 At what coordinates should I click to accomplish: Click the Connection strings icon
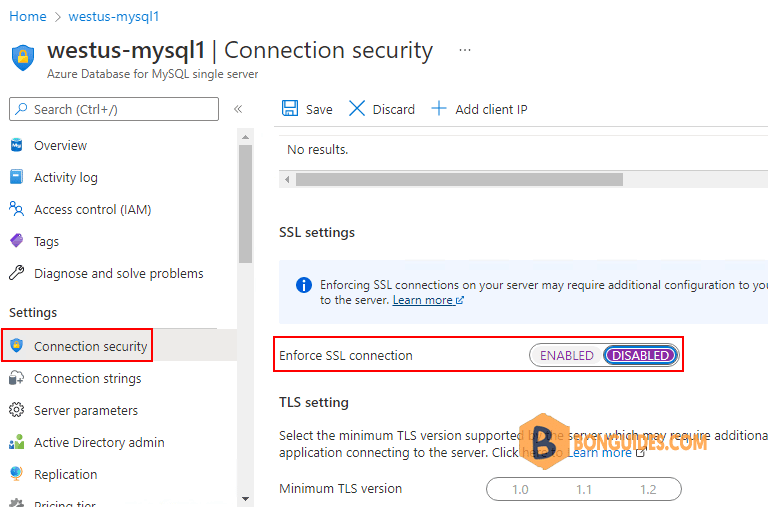(17, 378)
